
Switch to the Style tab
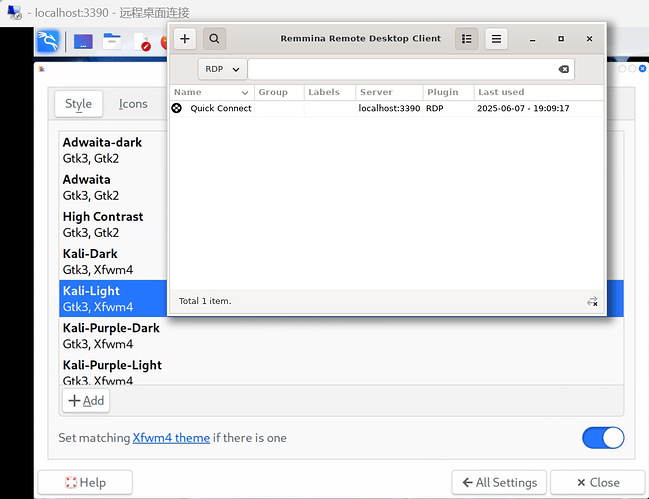pos(79,104)
